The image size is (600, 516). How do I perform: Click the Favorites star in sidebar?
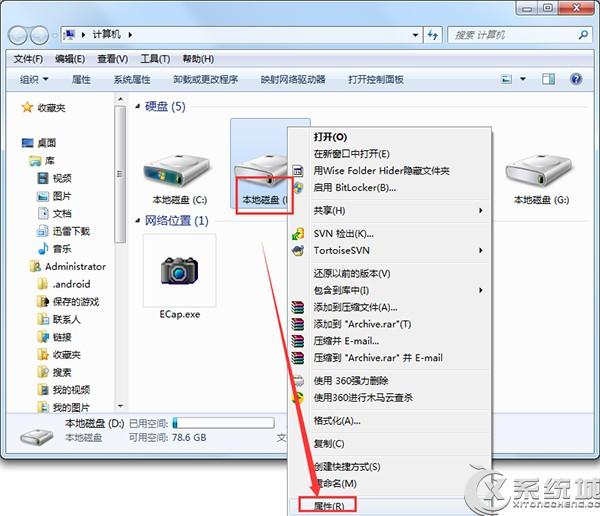(x=27, y=108)
